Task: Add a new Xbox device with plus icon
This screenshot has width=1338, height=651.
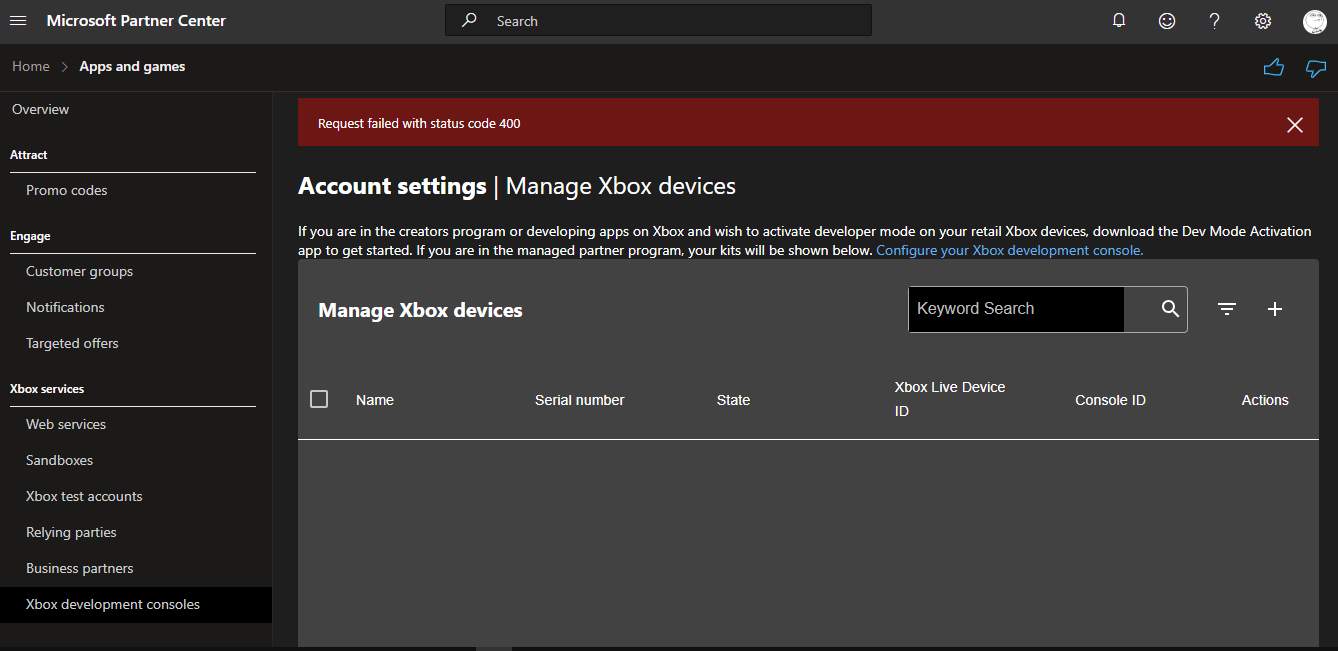Action: [1275, 309]
